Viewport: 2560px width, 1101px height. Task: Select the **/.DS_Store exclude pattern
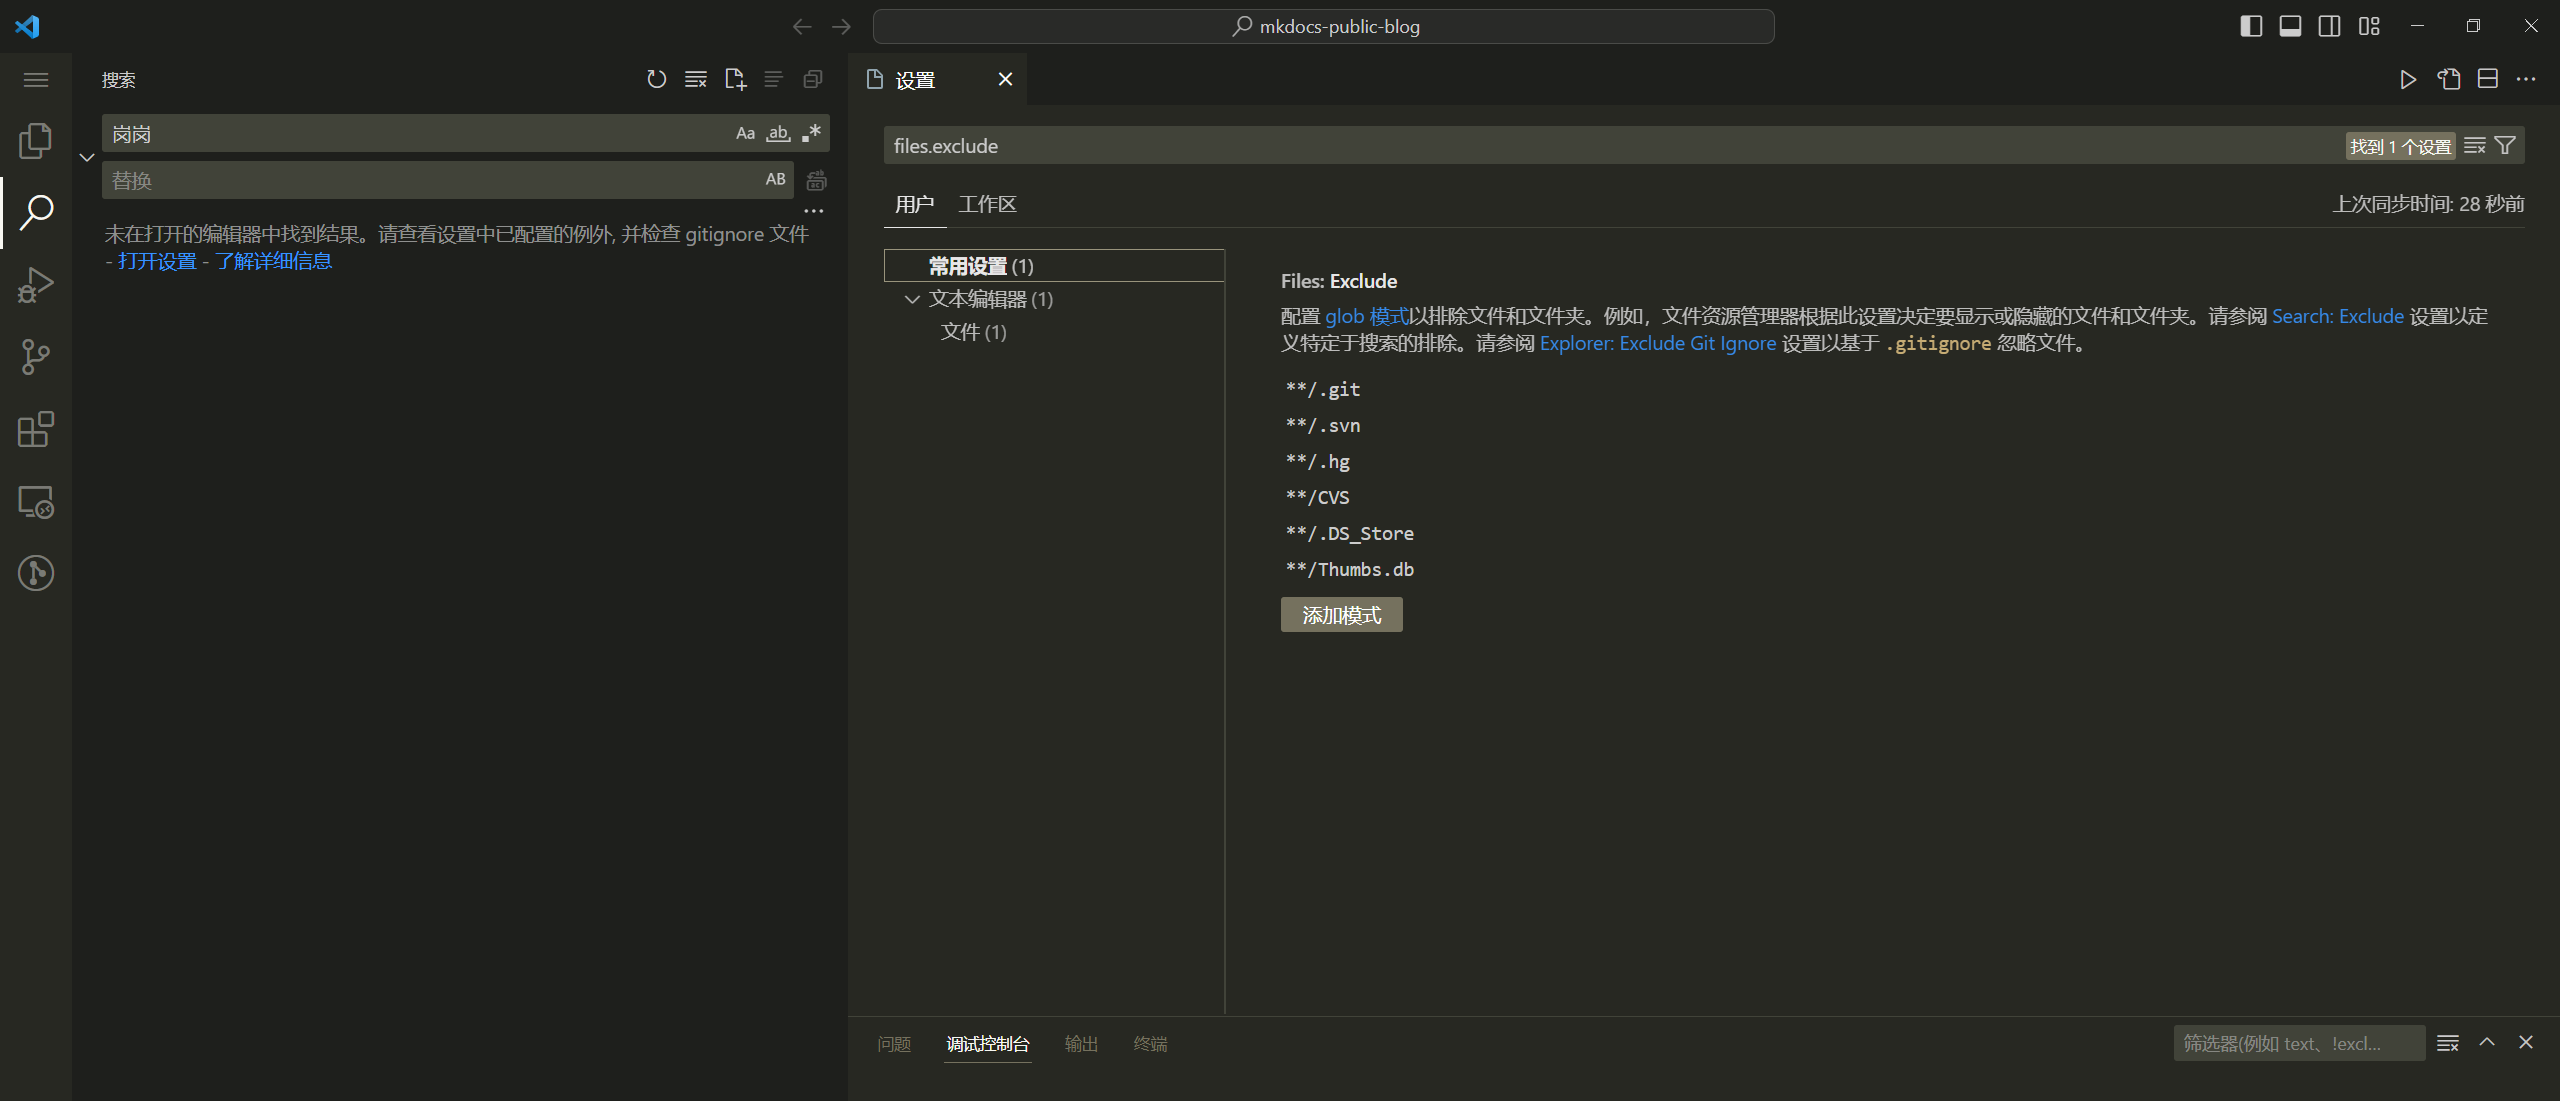1349,533
